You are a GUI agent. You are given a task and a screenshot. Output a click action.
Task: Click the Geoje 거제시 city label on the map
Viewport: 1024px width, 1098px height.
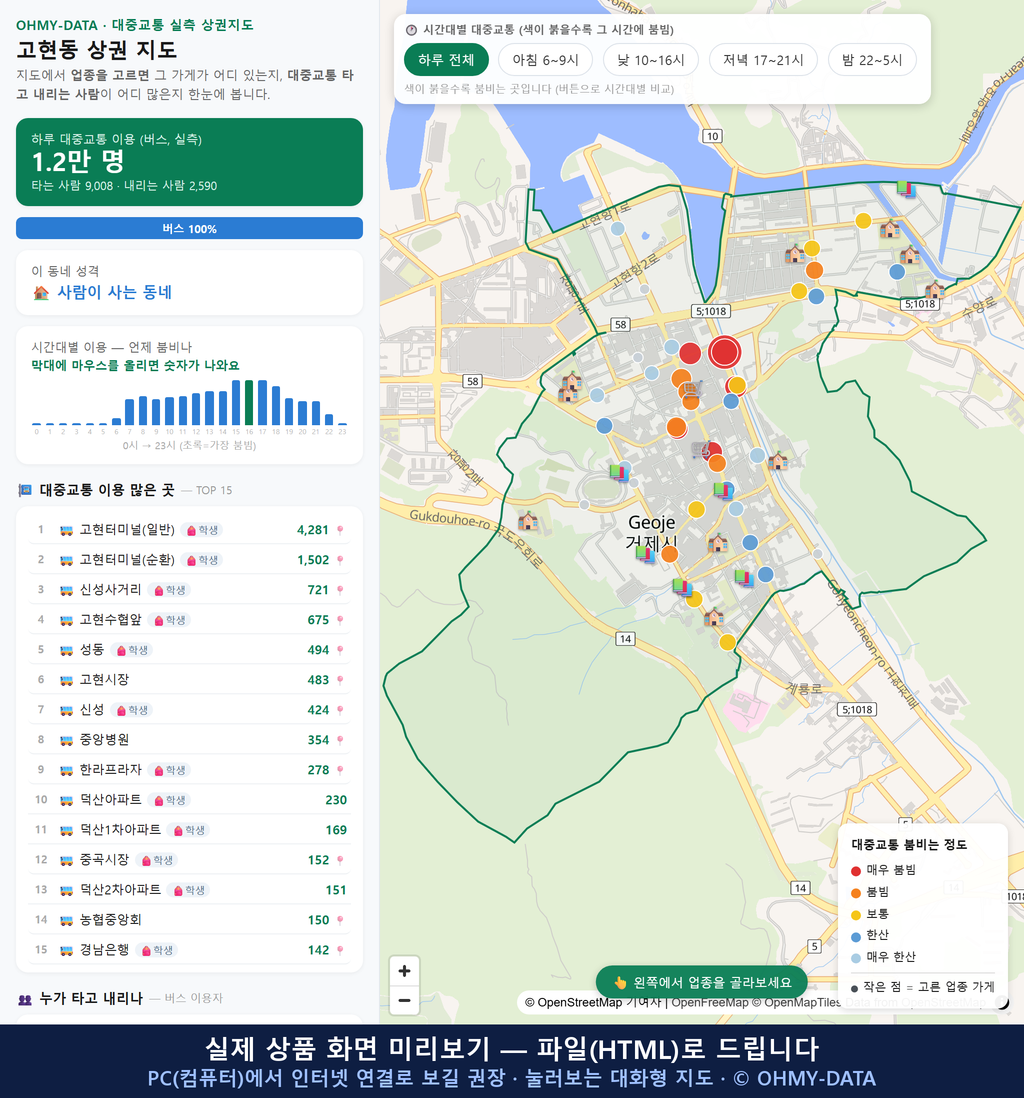click(651, 532)
